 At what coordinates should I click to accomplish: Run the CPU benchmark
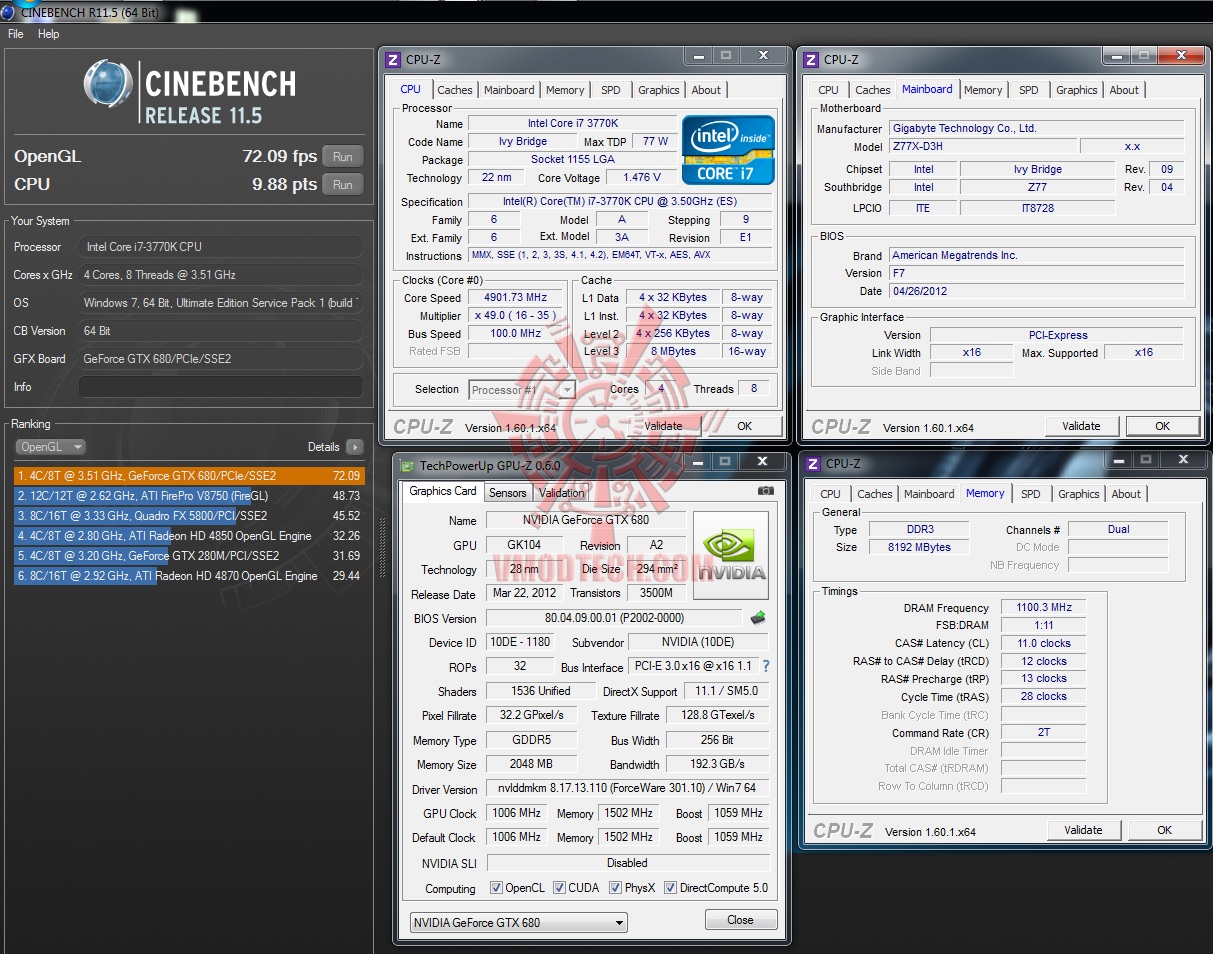pyautogui.click(x=343, y=185)
